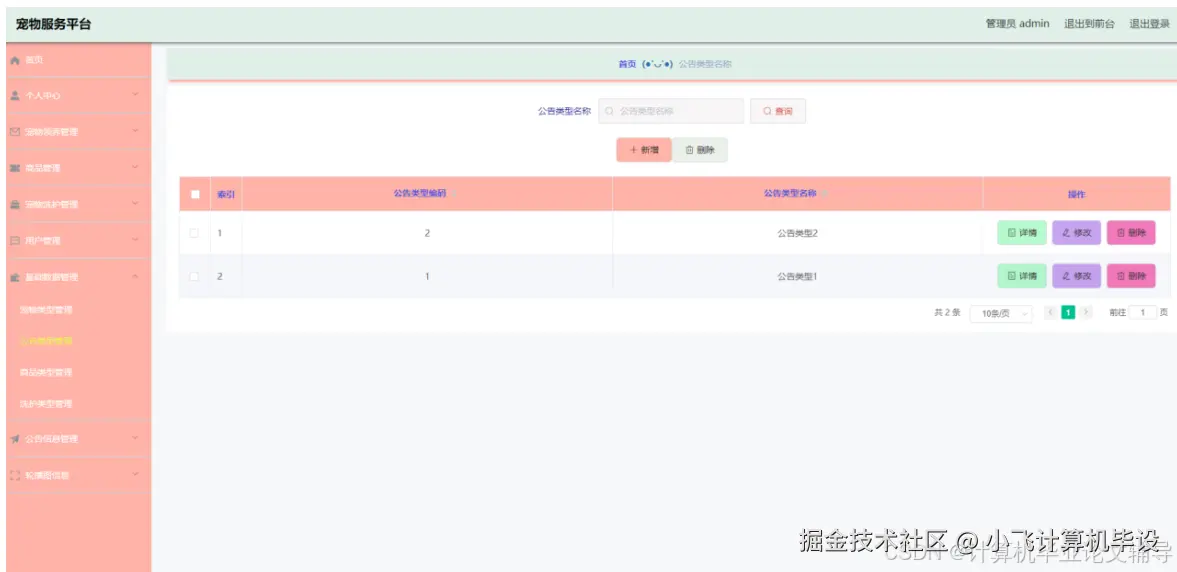Click the 退出到前台 link in header

tap(1089, 24)
